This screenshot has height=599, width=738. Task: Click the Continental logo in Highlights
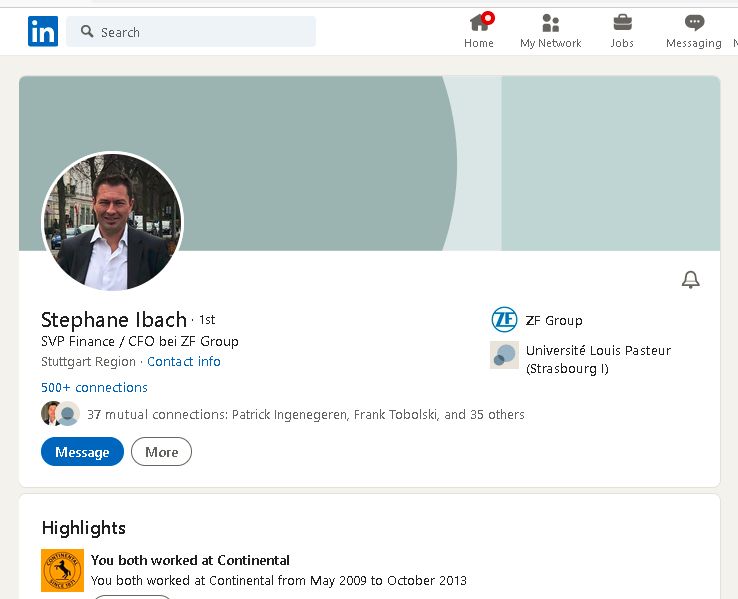pos(62,570)
